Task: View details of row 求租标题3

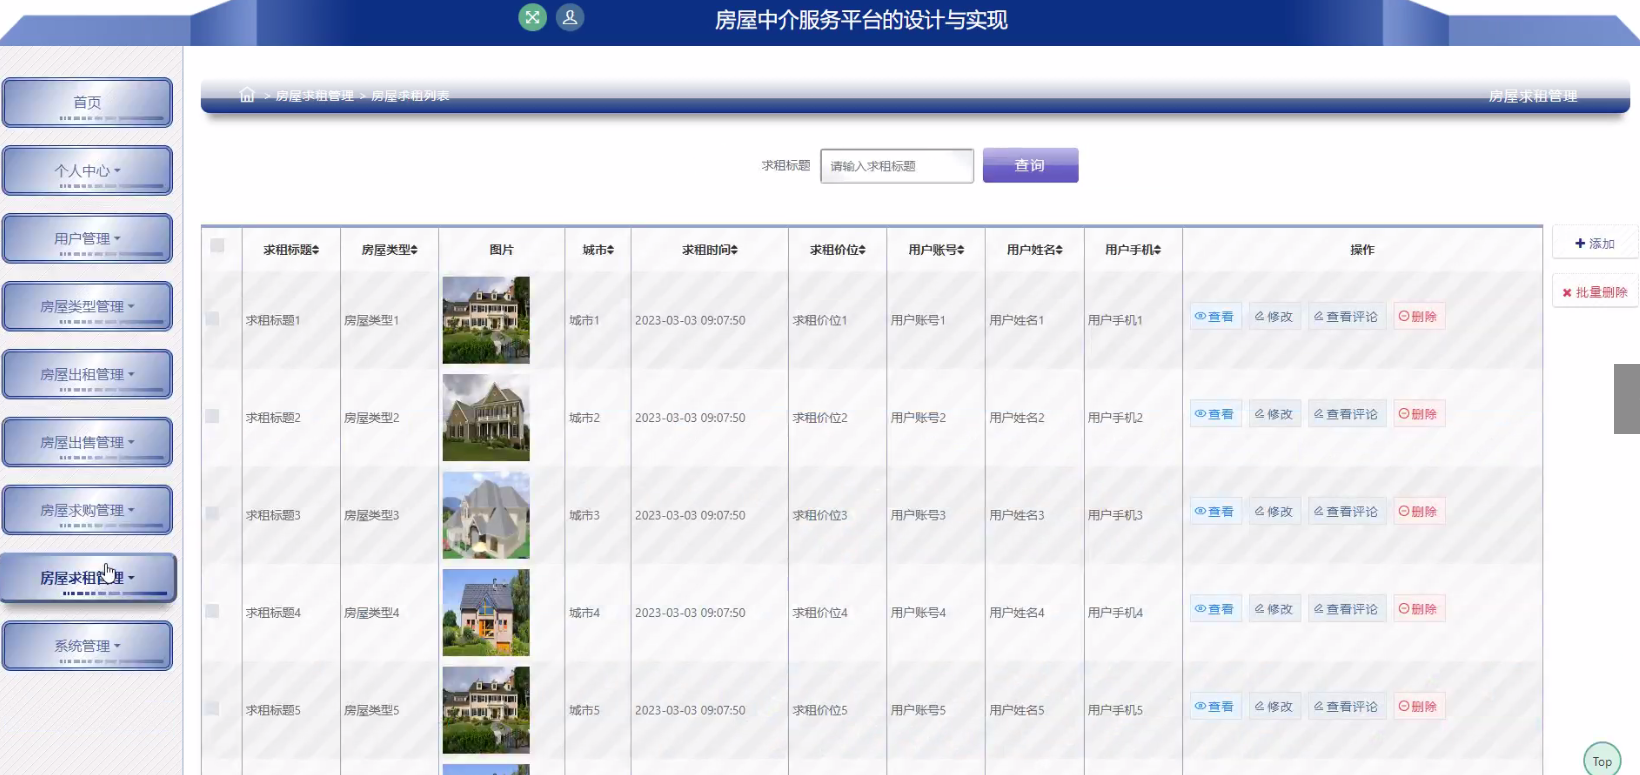Action: [x=1215, y=511]
